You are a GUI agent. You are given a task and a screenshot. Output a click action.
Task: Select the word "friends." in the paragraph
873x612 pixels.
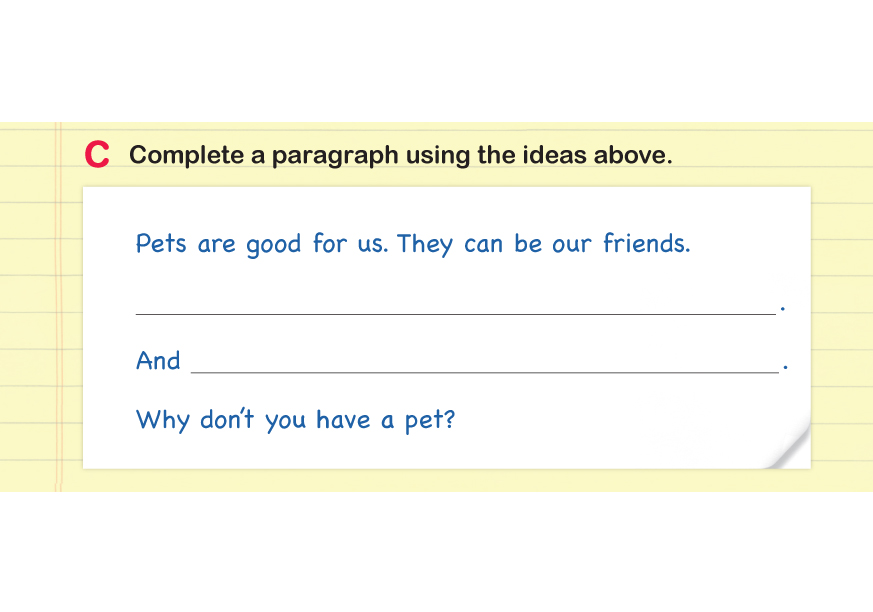pyautogui.click(x=646, y=244)
